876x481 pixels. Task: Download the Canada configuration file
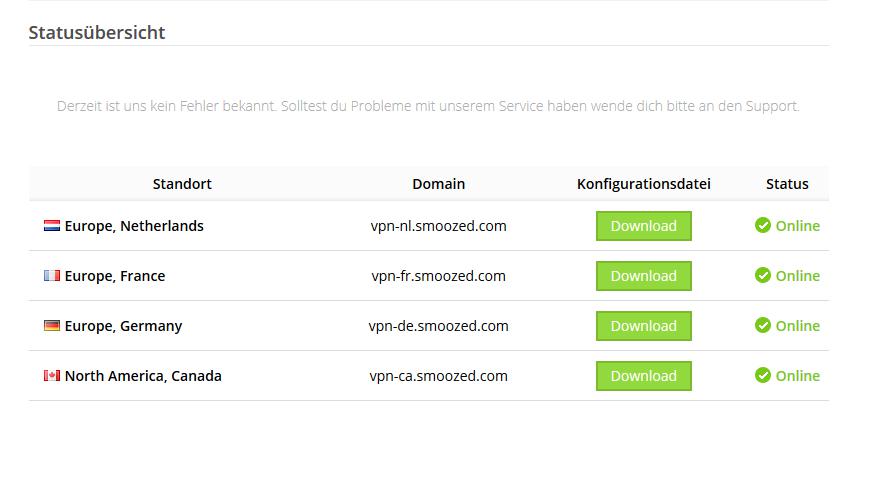coord(644,376)
